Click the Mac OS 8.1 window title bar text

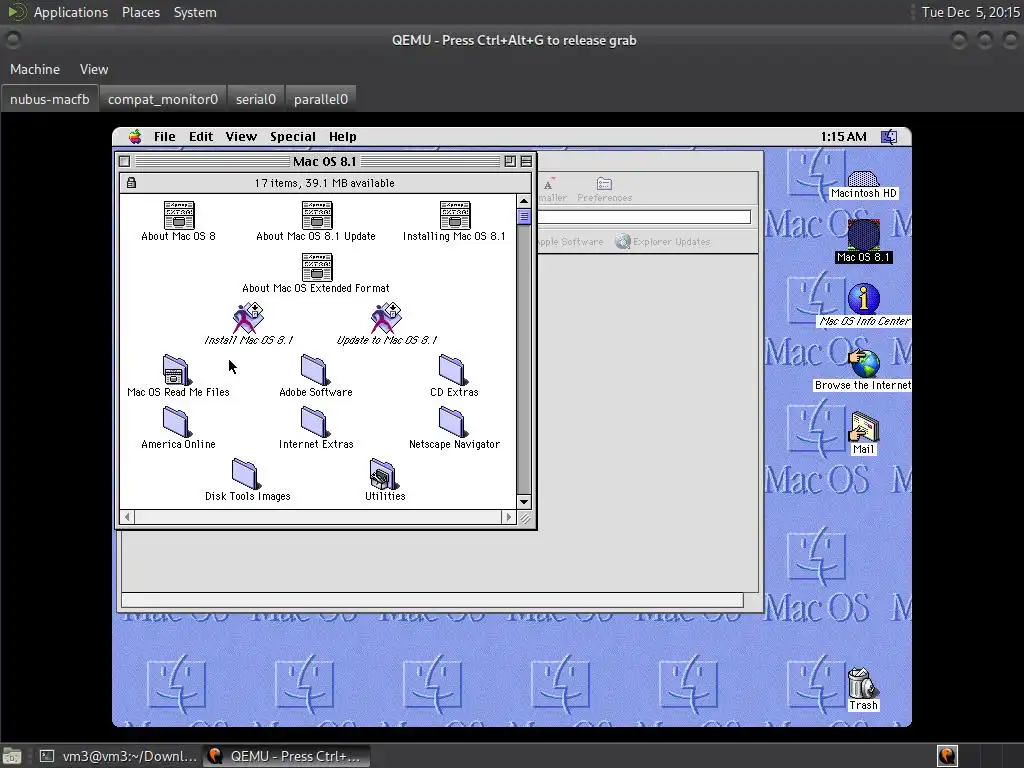pos(325,161)
